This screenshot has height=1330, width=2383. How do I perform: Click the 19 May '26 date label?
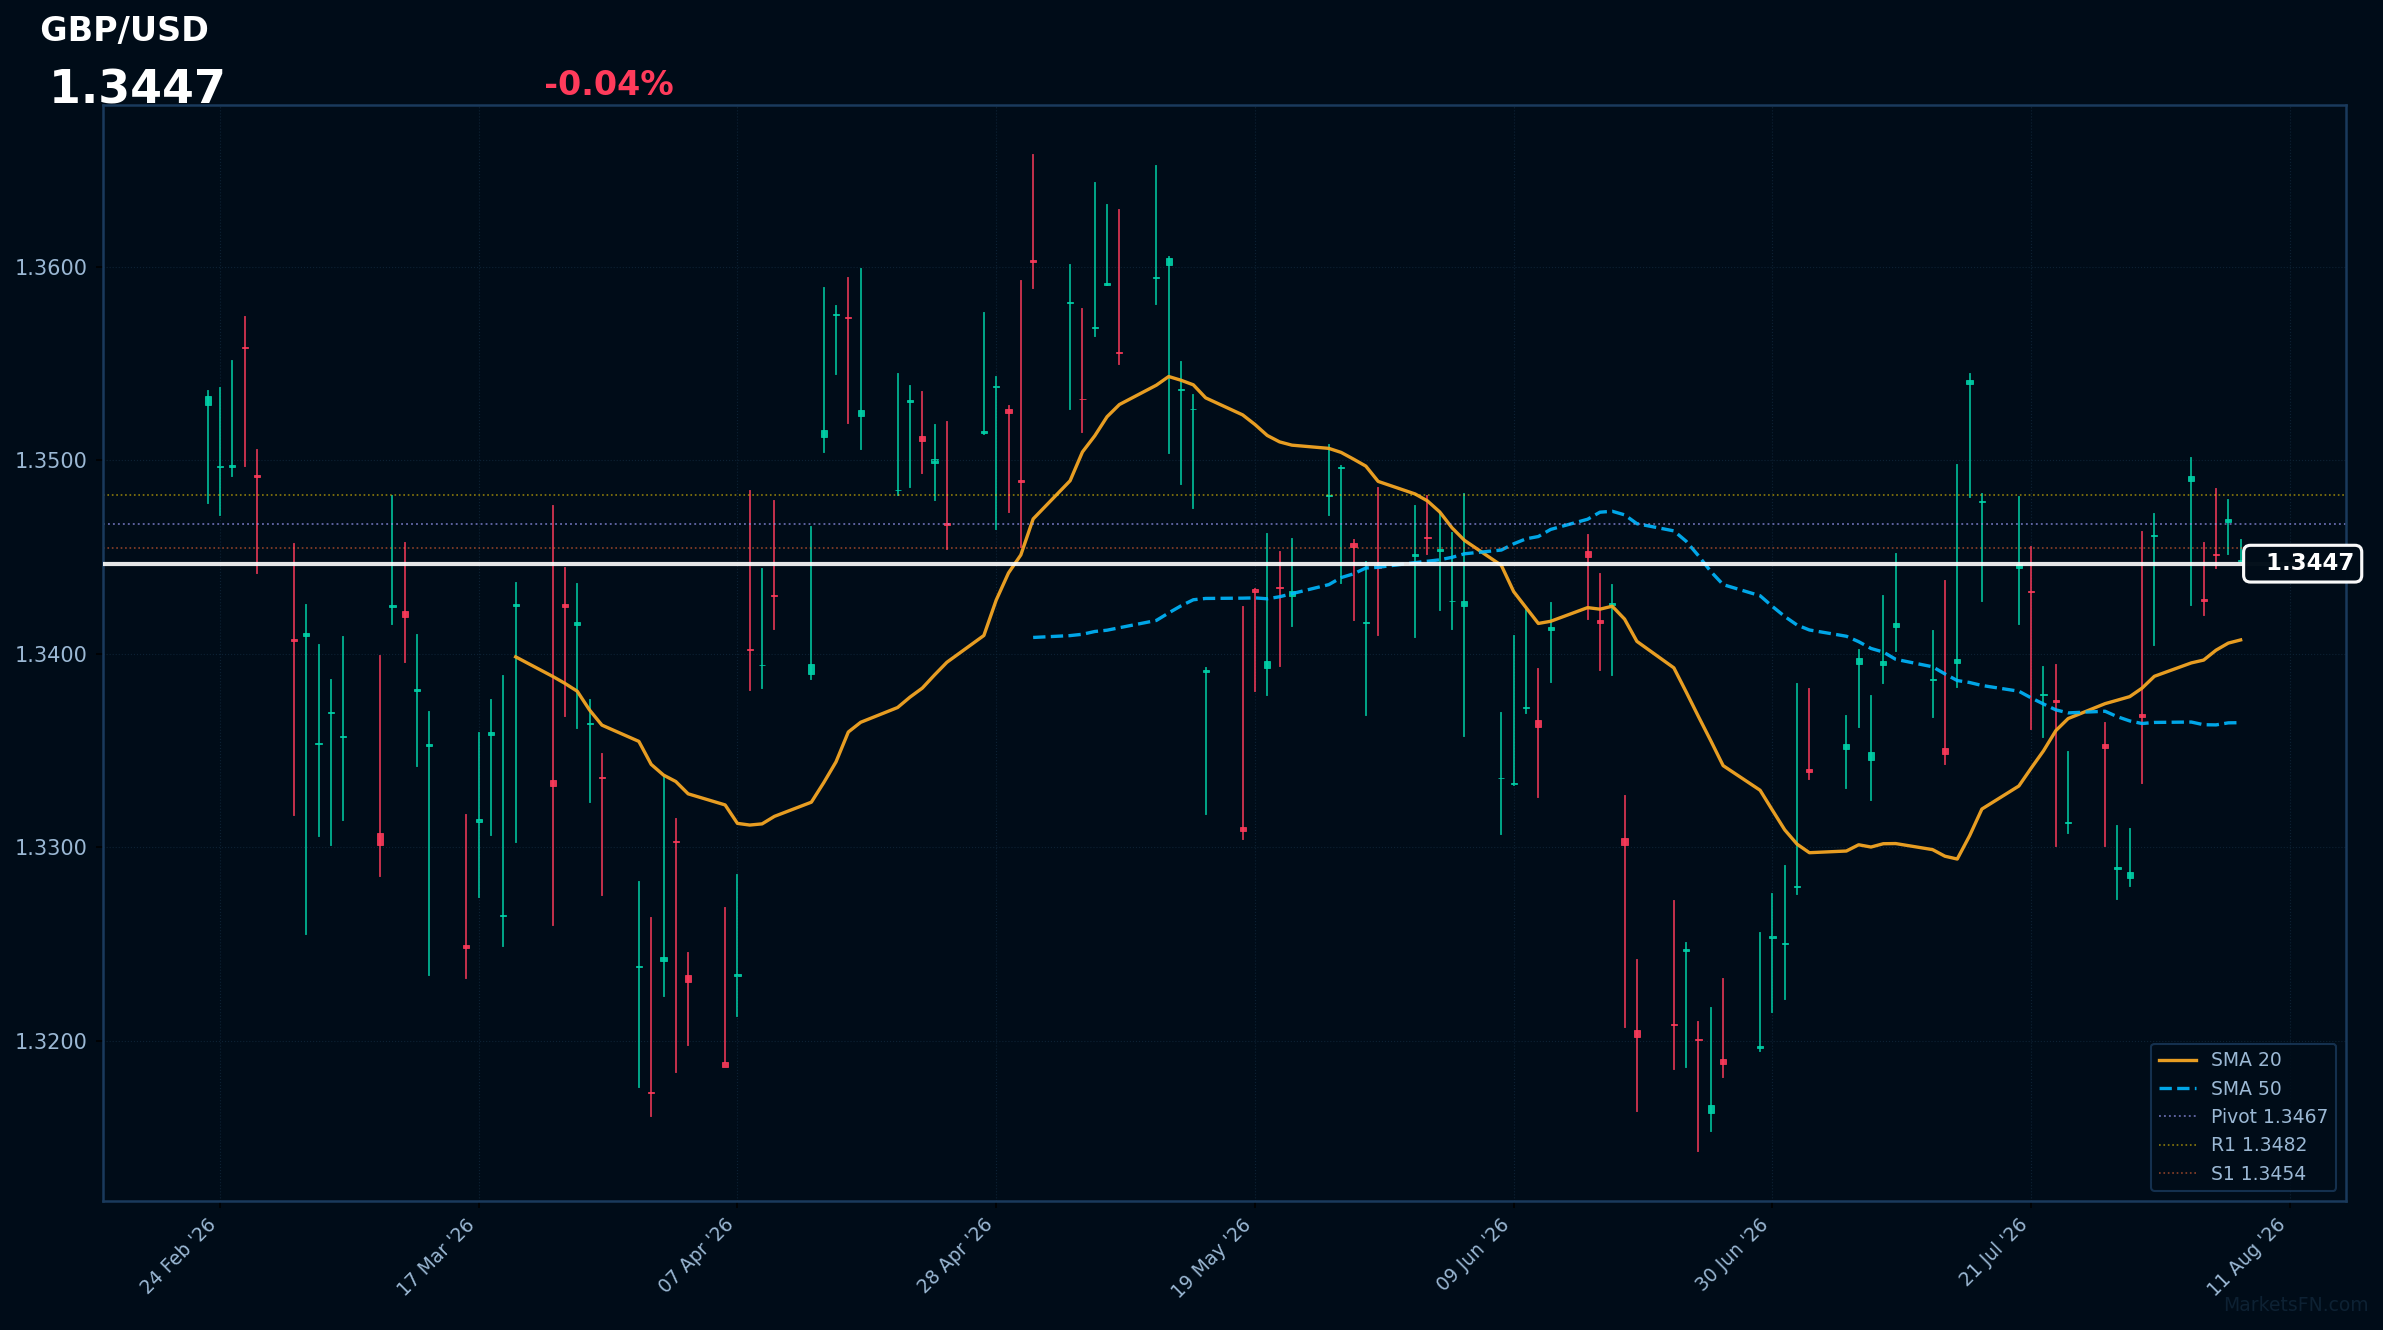tap(1211, 1258)
